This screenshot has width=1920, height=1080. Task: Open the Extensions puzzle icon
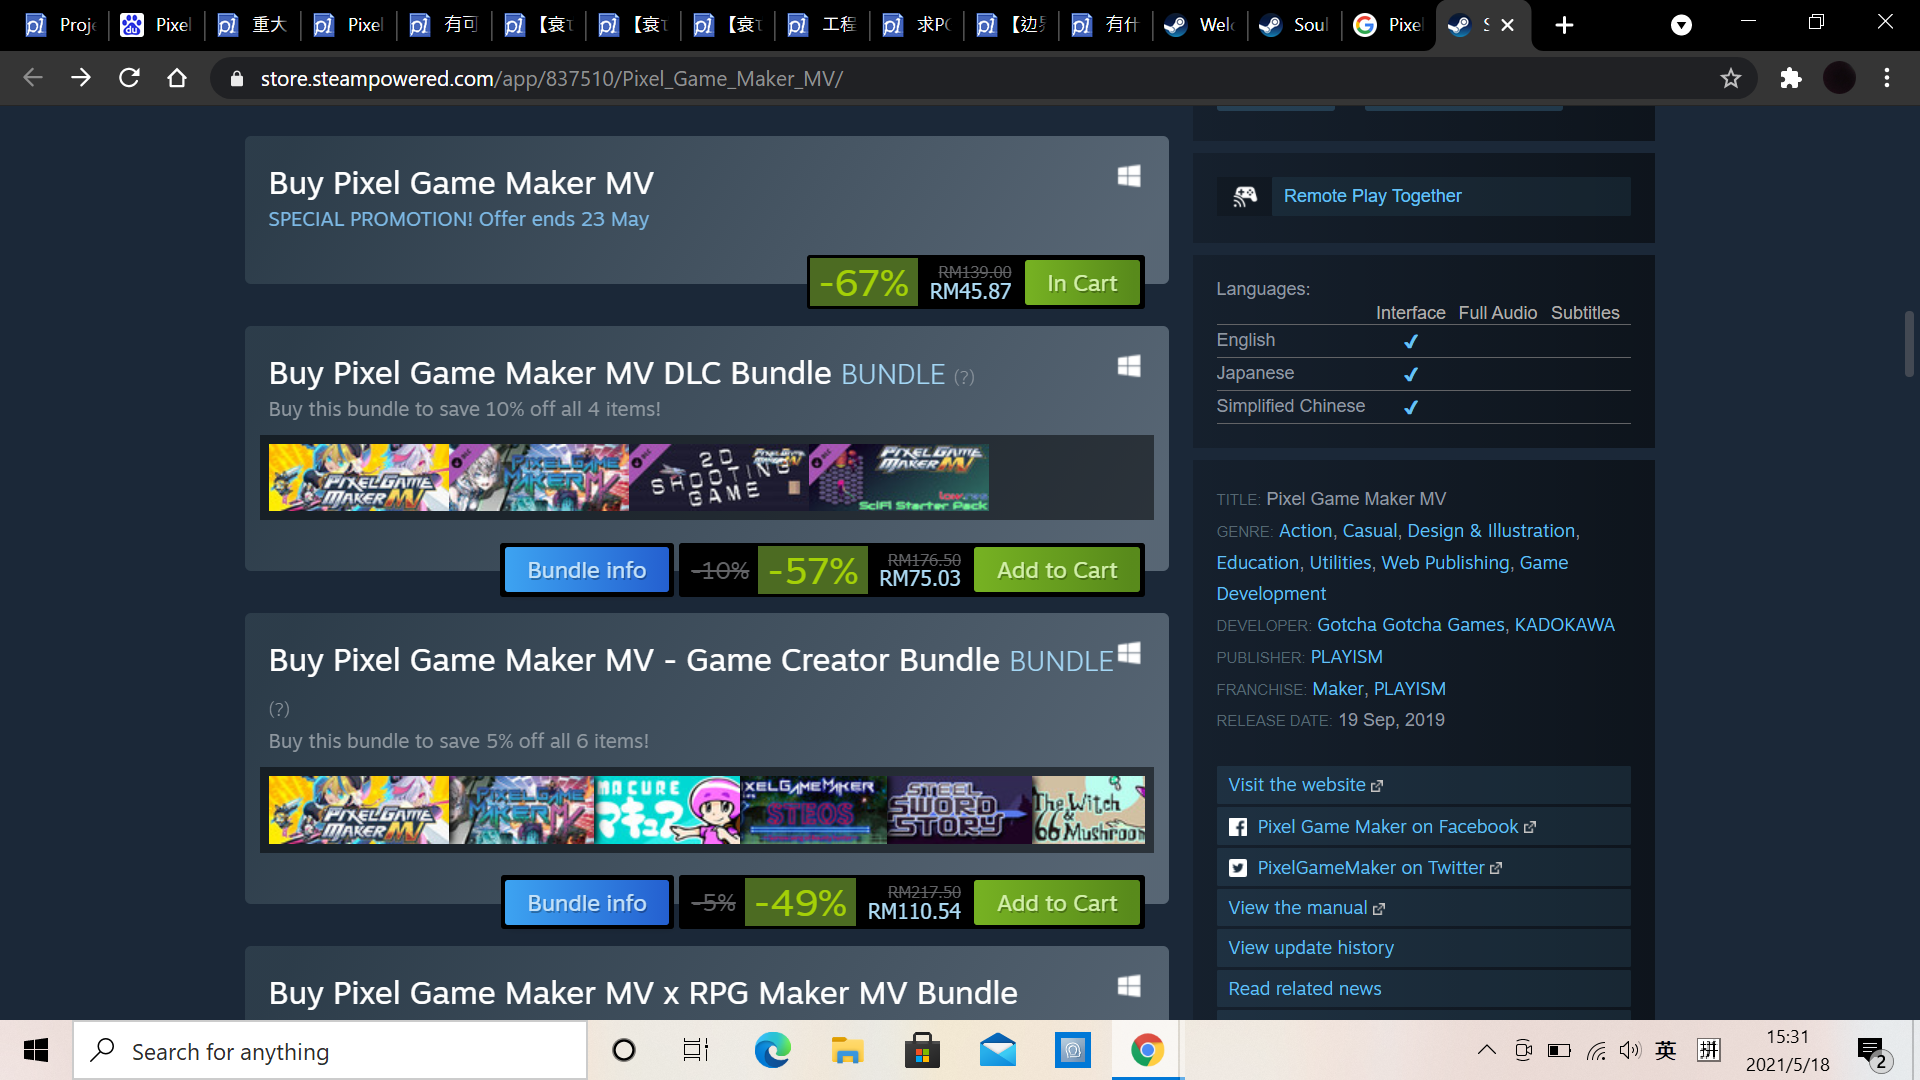(1791, 78)
